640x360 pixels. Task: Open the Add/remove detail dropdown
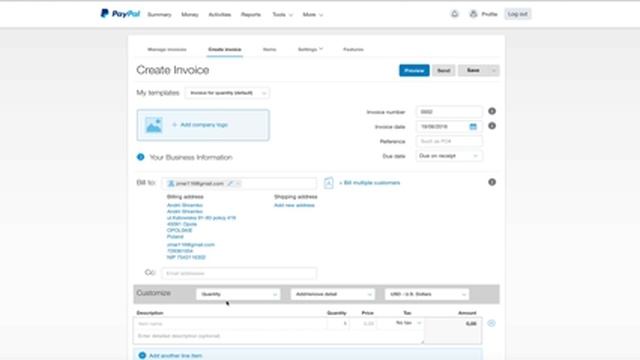point(333,294)
